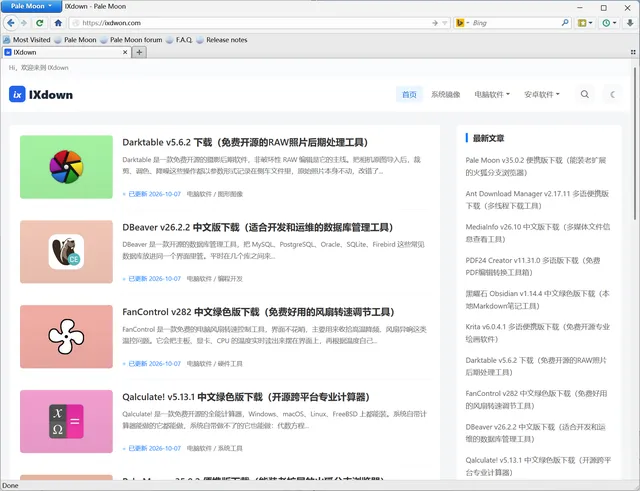640x491 pixels.
Task: Click the page vertical scrollbar thumb
Action: point(635,144)
